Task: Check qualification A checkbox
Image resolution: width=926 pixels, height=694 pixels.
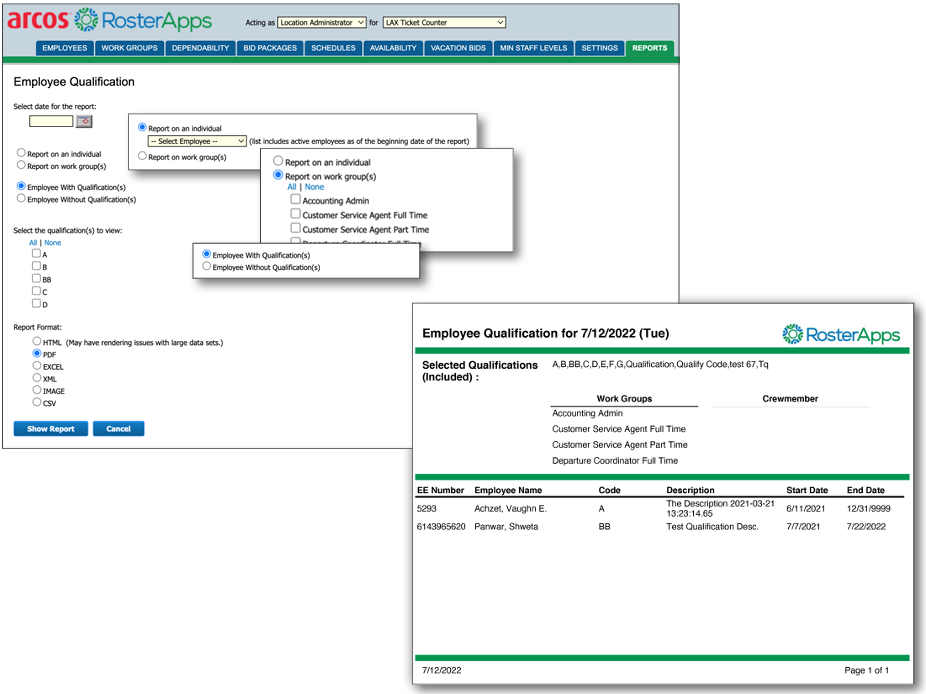Action: [x=37, y=253]
